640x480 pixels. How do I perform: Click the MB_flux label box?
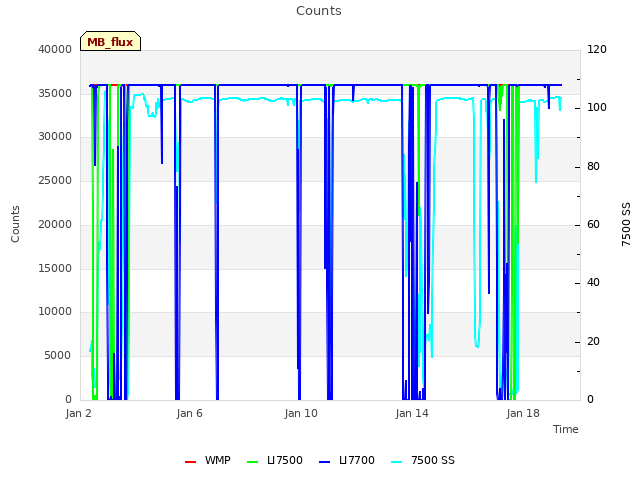click(110, 41)
